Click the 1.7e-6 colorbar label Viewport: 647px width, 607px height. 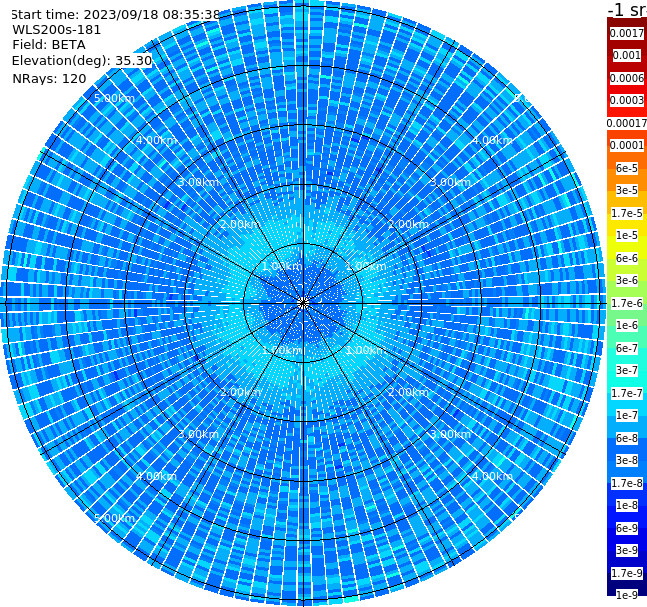pos(627,303)
